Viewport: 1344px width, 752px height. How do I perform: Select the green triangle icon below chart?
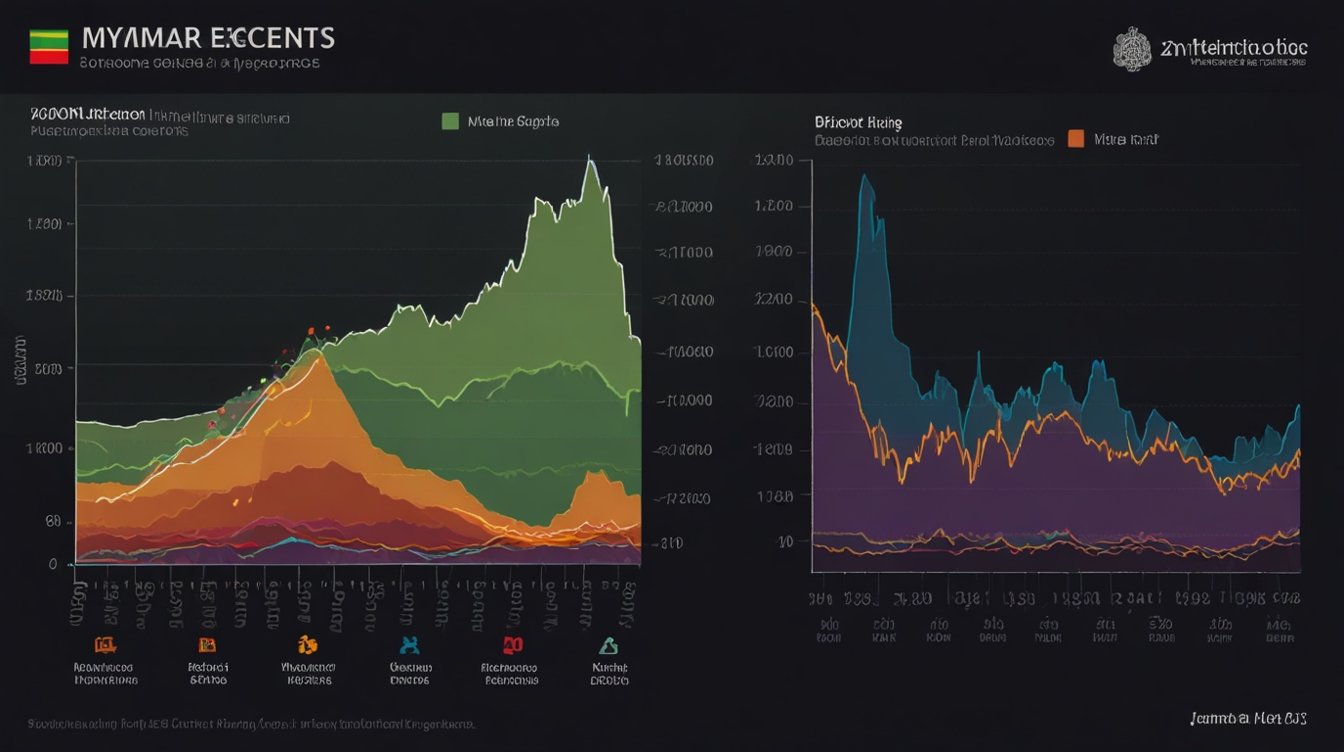(608, 645)
